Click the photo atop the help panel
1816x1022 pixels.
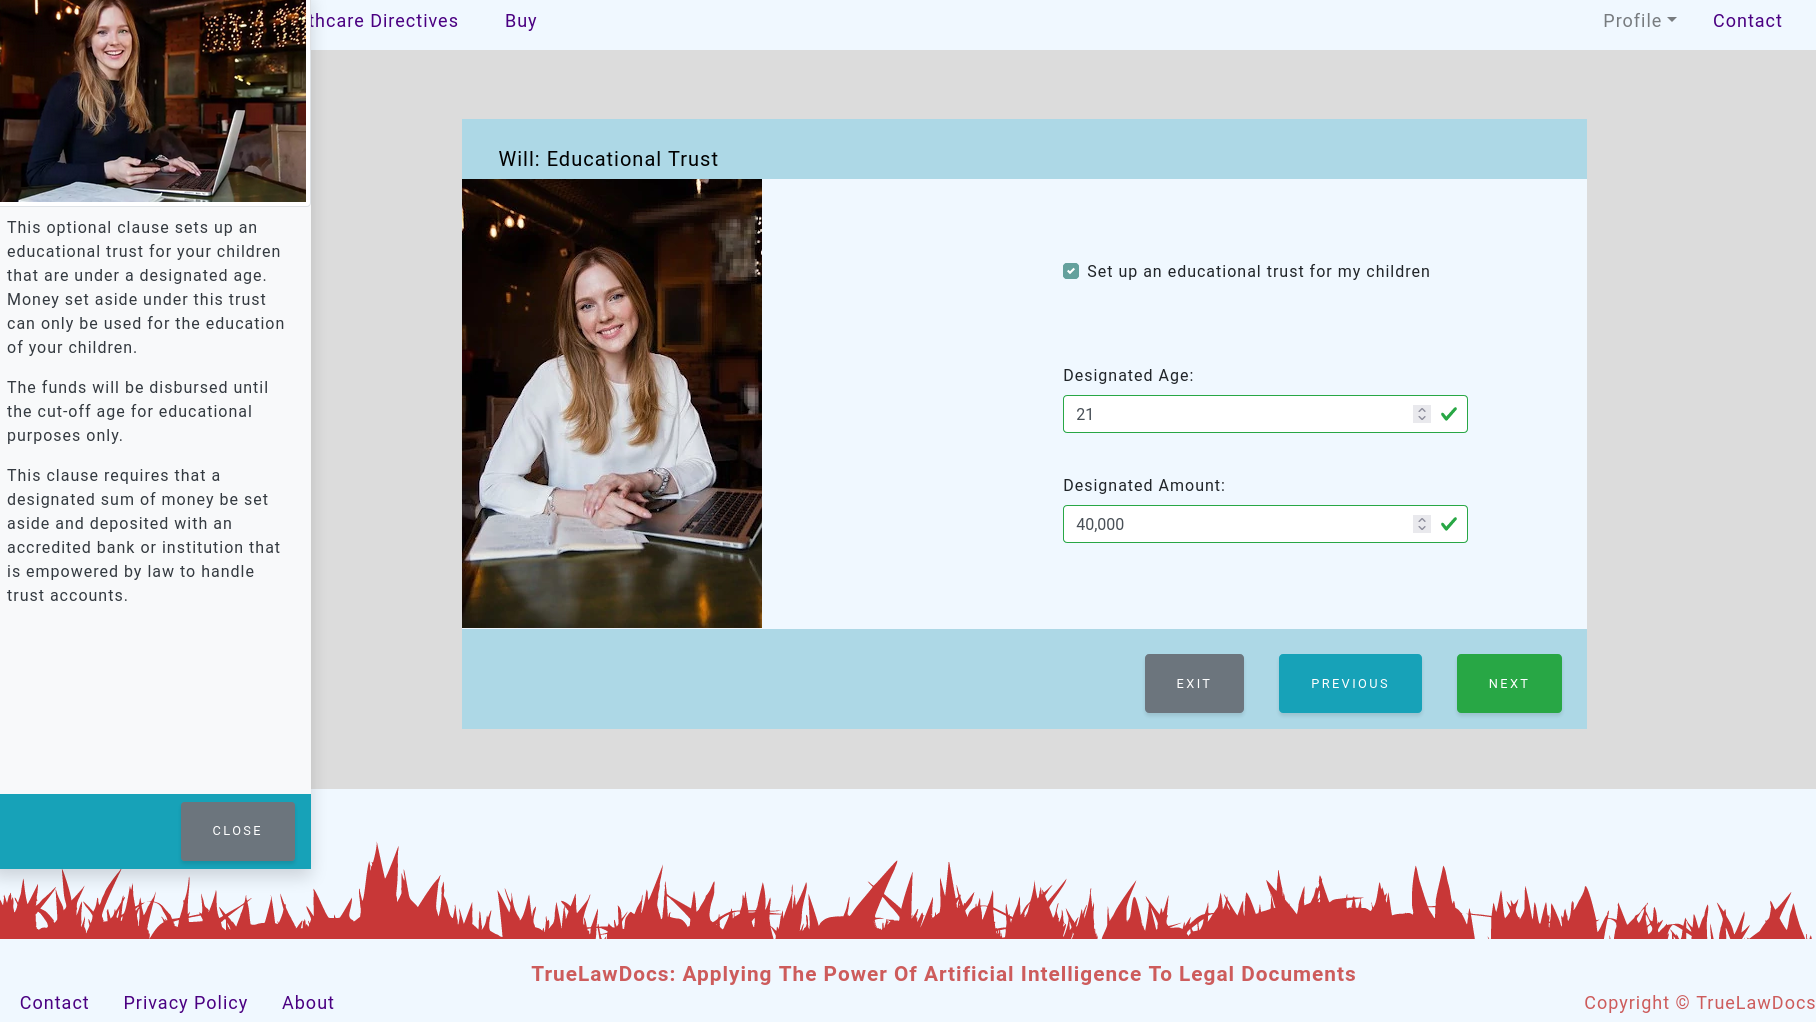click(153, 101)
